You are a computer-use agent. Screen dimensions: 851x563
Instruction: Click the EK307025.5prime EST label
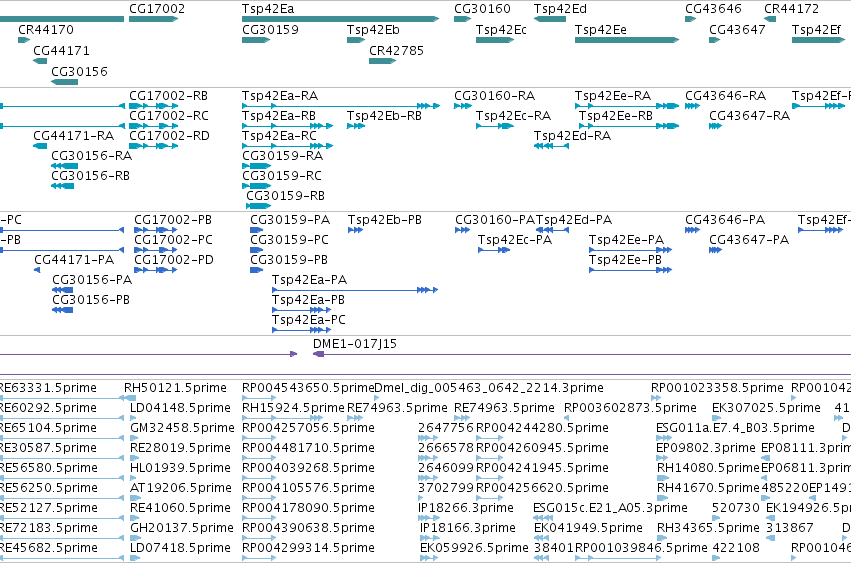(x=766, y=408)
